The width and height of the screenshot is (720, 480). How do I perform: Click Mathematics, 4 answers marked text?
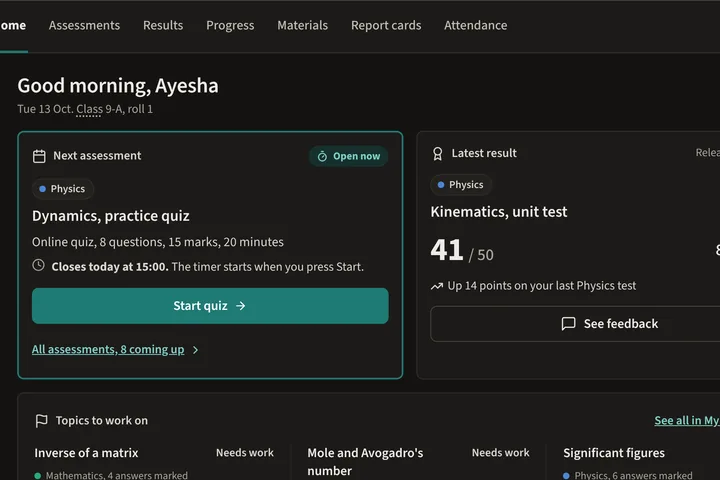tap(117, 475)
